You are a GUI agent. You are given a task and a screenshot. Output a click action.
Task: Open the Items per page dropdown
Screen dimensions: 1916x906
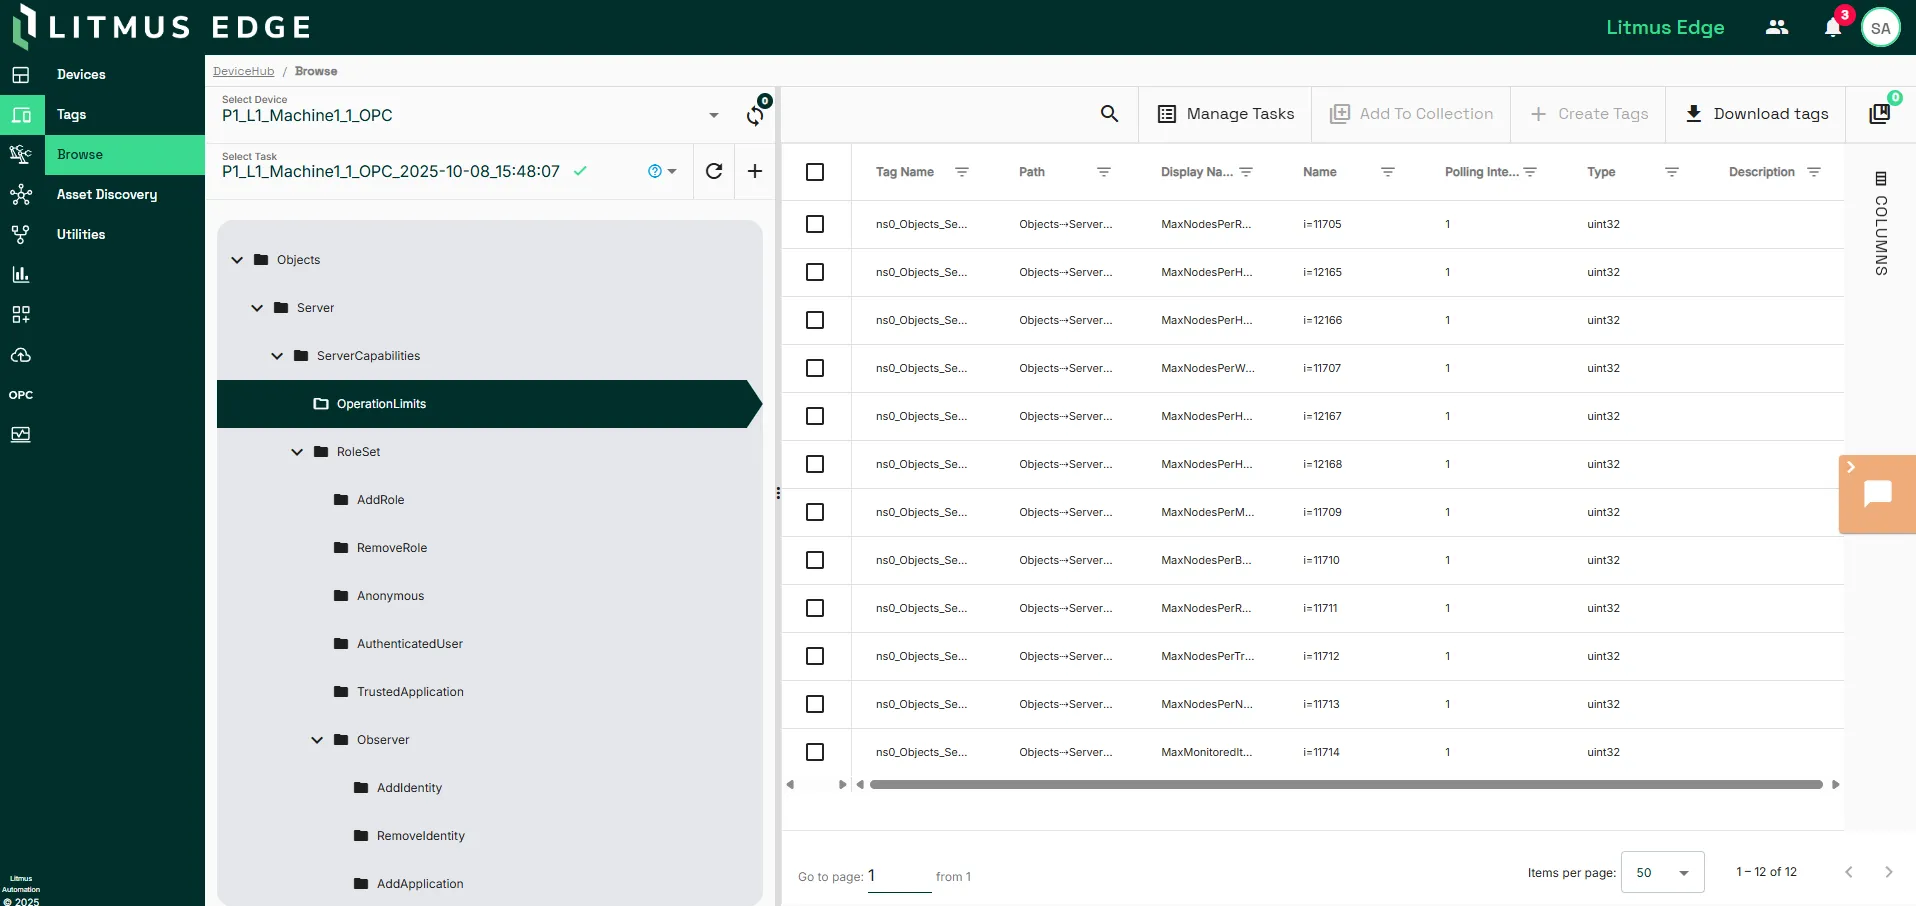tap(1662, 873)
